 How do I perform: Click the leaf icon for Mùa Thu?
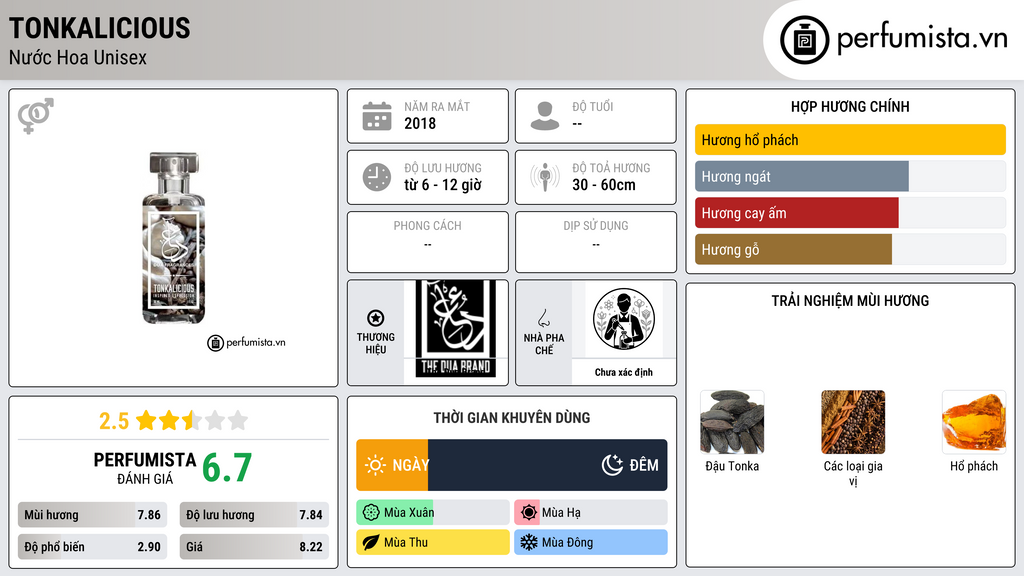pos(371,542)
